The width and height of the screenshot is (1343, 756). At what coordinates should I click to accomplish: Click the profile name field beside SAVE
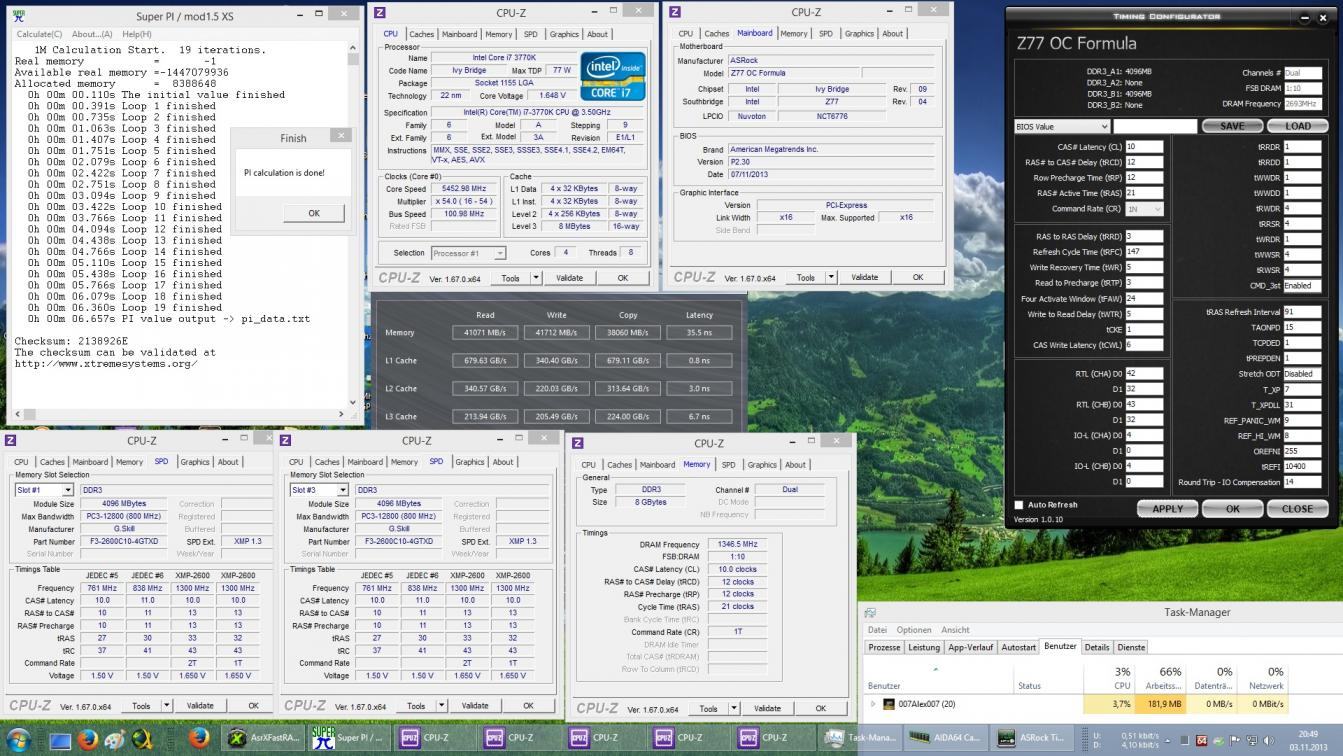coord(1155,126)
